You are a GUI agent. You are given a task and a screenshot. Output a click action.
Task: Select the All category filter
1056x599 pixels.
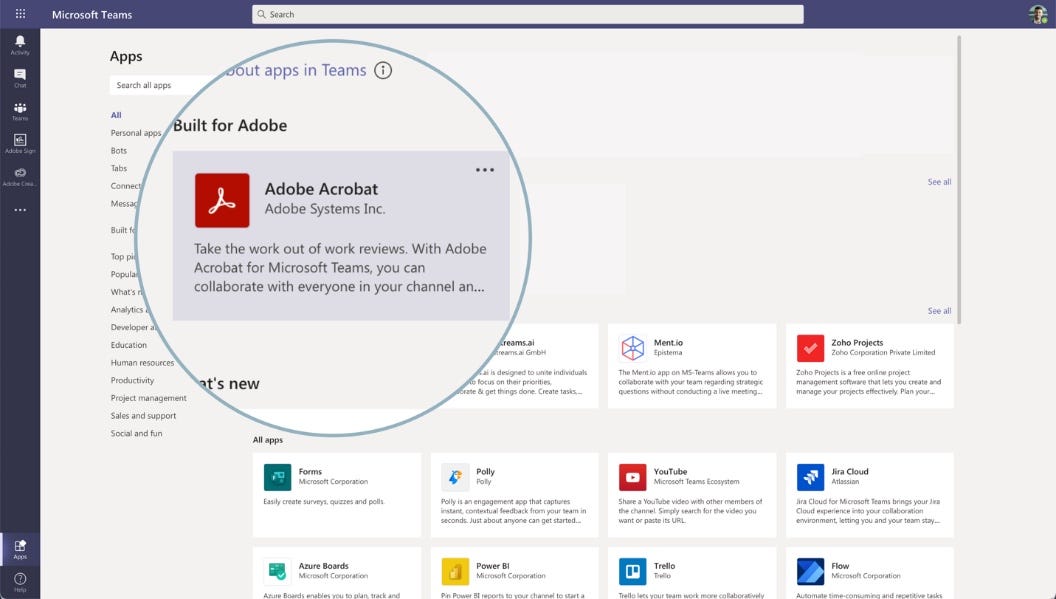point(116,115)
